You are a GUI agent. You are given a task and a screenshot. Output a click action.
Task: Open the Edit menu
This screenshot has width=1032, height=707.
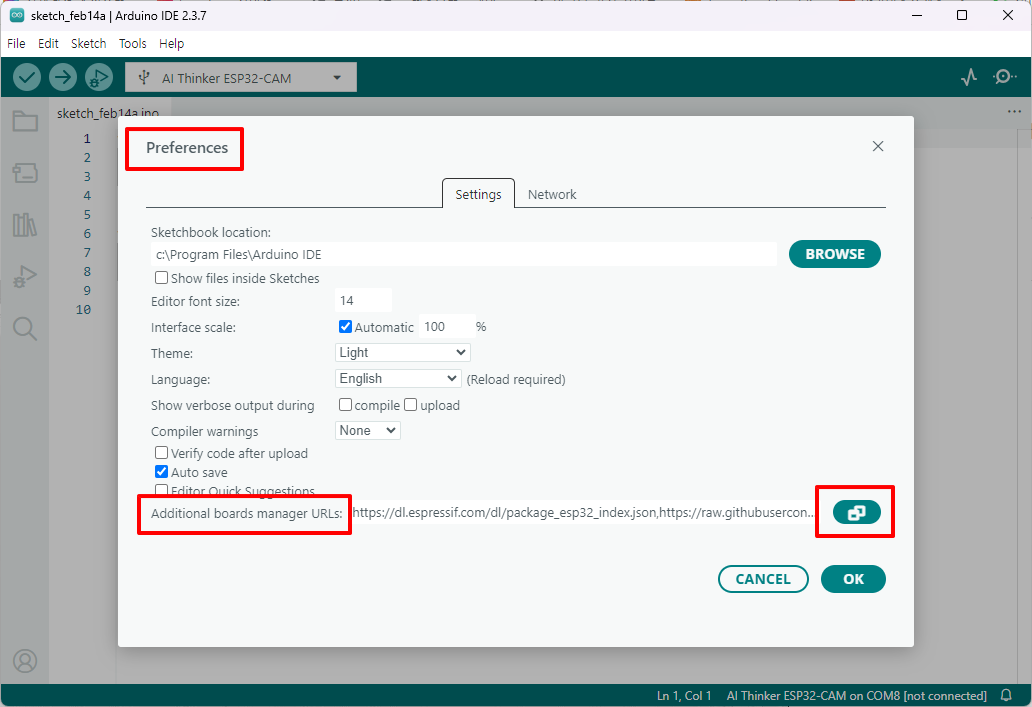click(48, 43)
